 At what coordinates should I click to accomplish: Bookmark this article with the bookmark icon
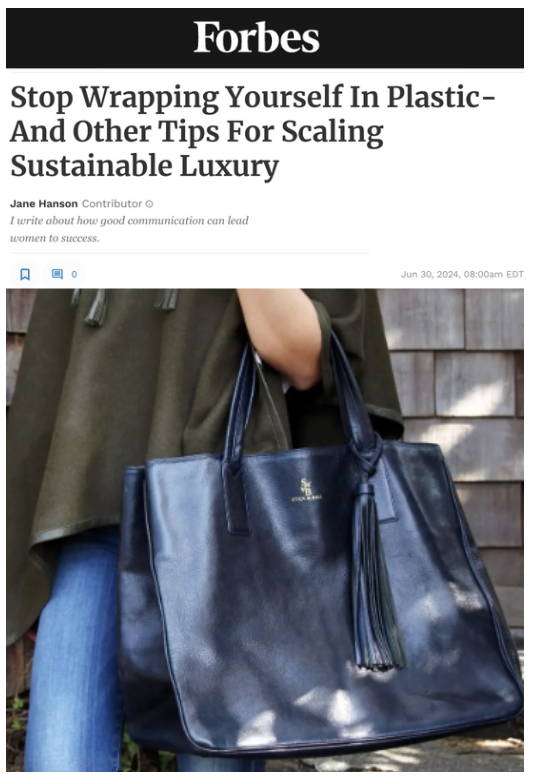click(x=25, y=274)
